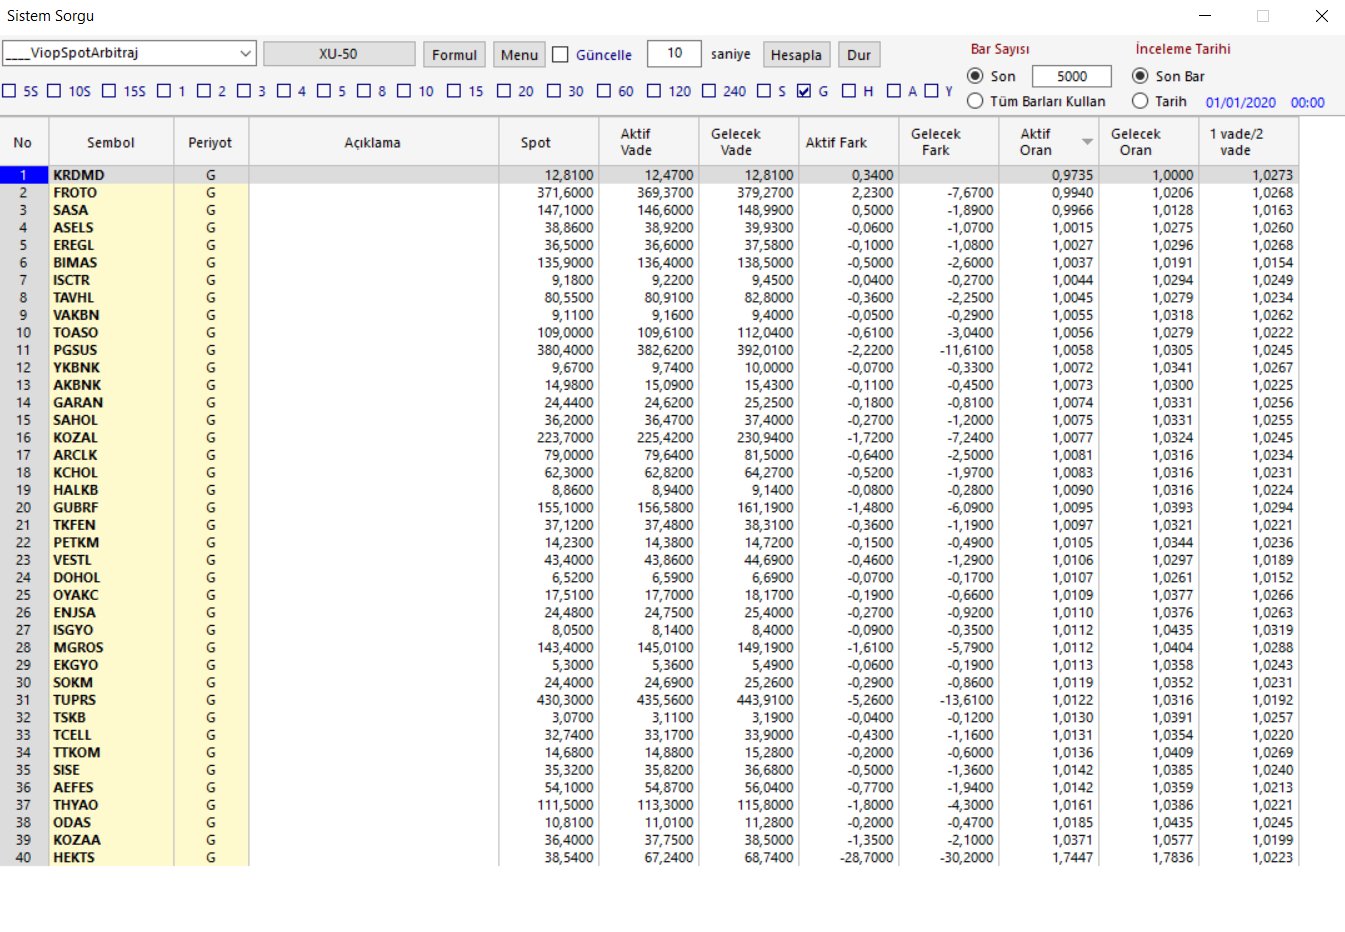Select Tüm Barları Kullan radio option

(975, 101)
